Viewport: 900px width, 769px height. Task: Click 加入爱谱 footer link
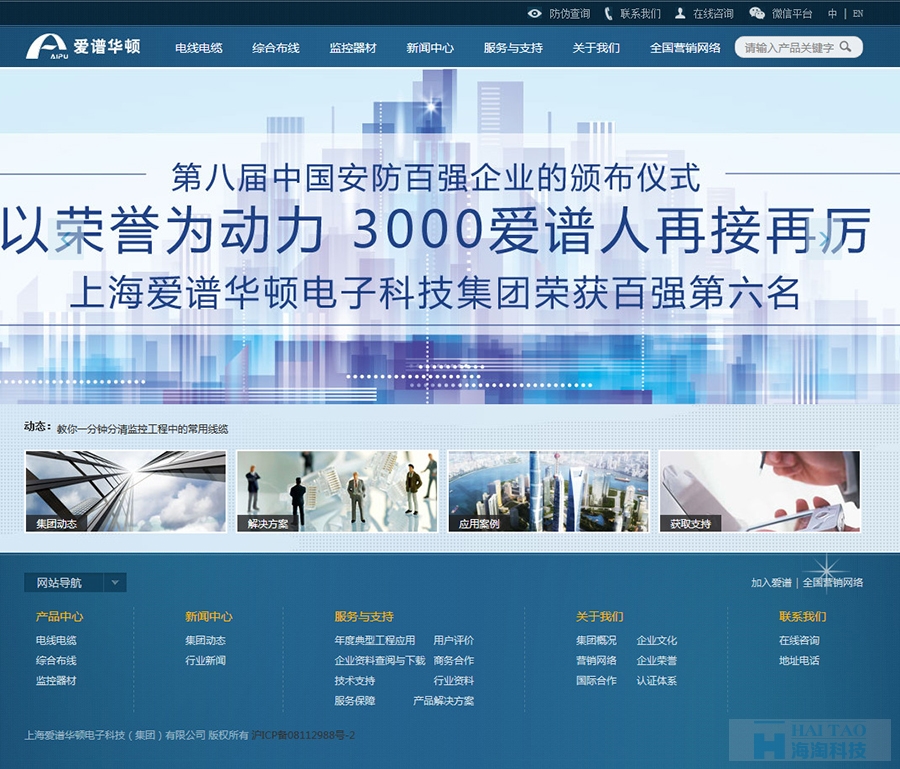(771, 582)
